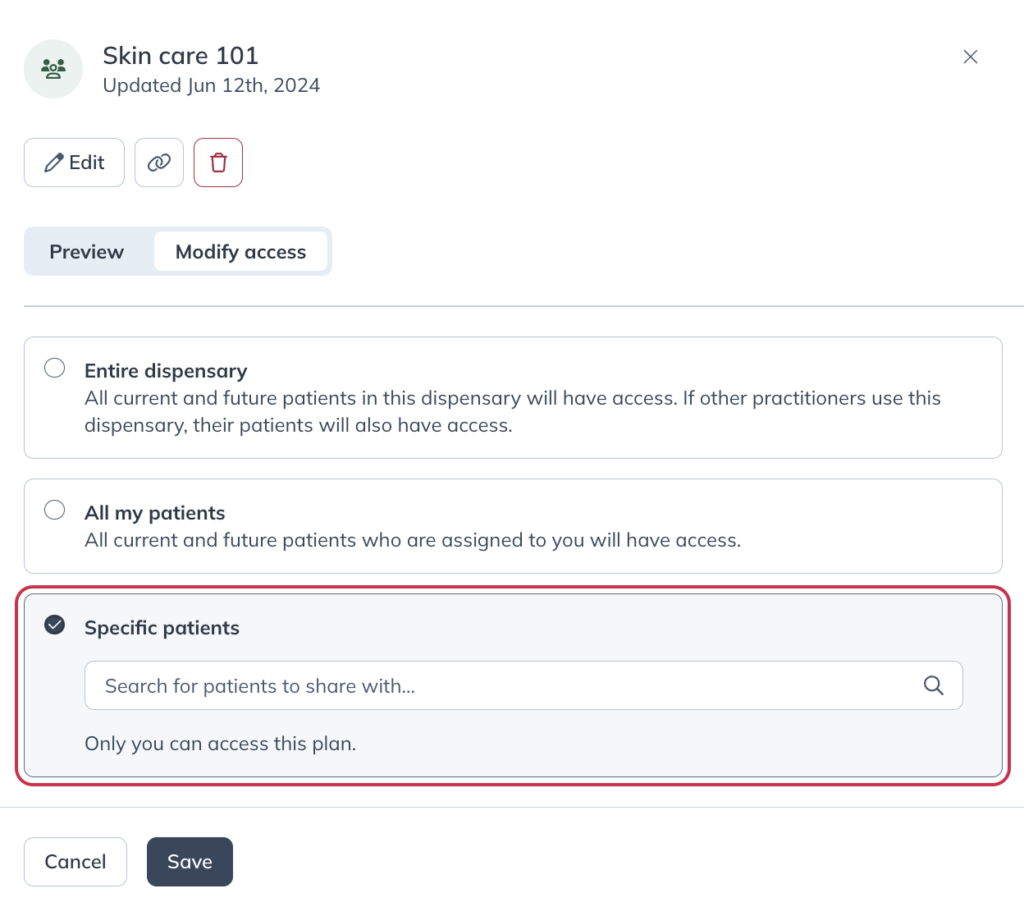The image size is (1024, 916).
Task: Select the Entire dispensary radio button
Action: coord(55,368)
